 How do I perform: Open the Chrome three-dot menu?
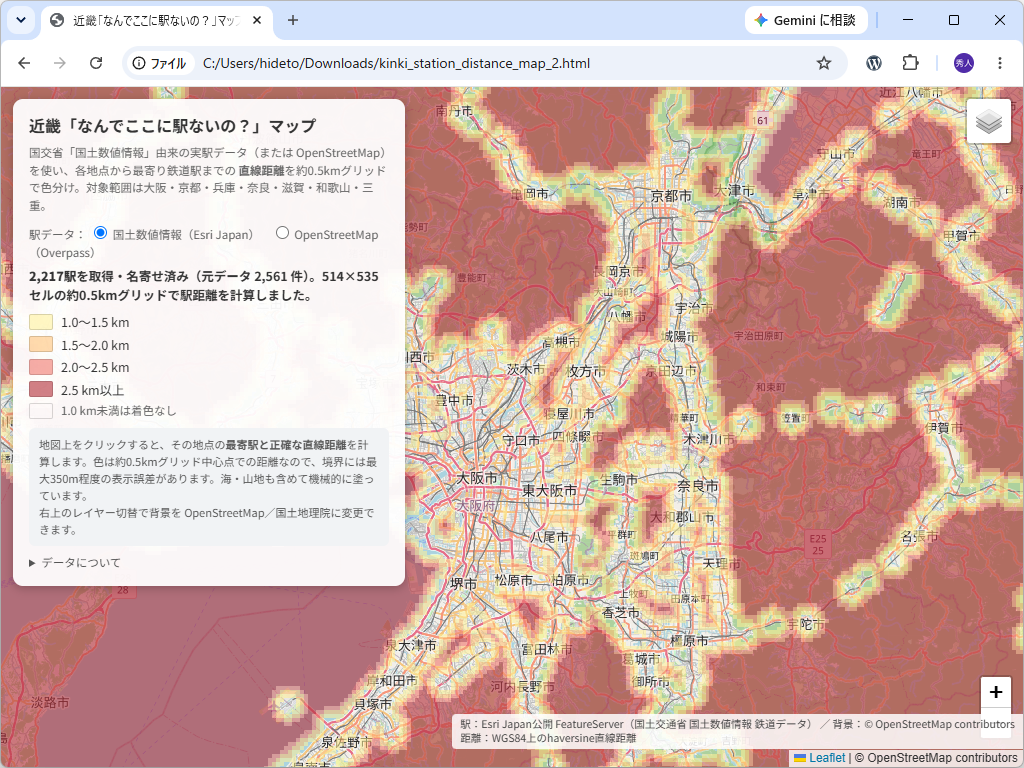[x=1000, y=63]
